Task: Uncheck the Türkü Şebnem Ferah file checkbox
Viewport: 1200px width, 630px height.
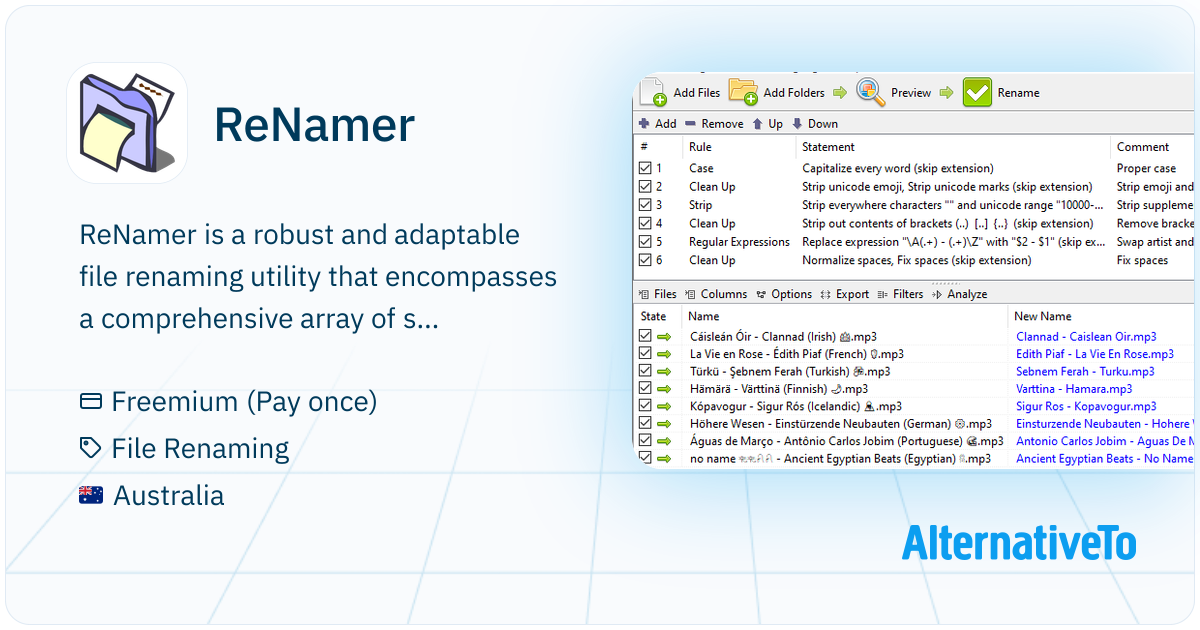Action: (x=645, y=371)
